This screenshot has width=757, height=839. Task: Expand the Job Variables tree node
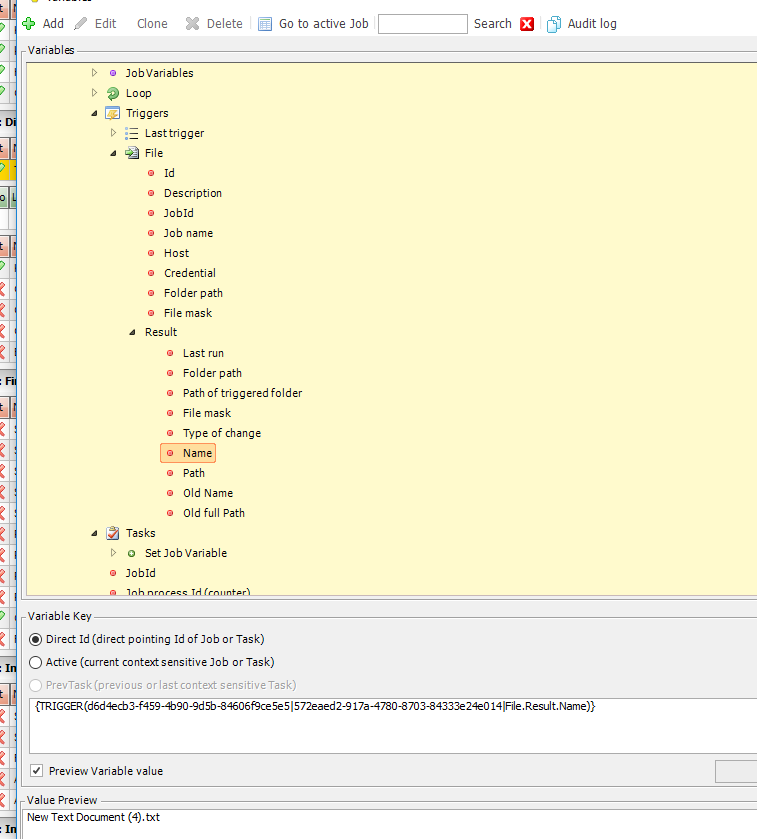click(x=95, y=73)
